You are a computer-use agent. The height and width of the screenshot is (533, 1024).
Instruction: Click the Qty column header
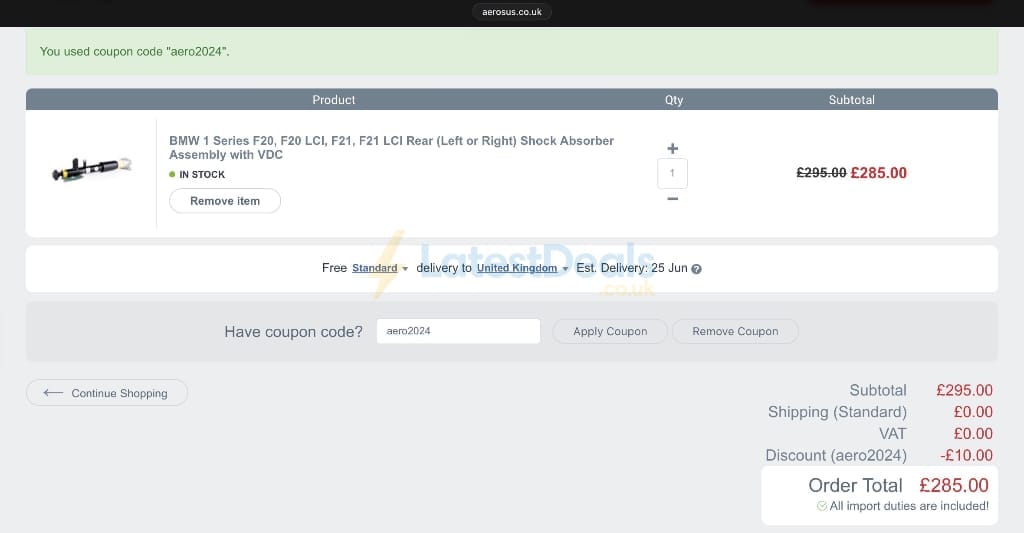(x=674, y=100)
